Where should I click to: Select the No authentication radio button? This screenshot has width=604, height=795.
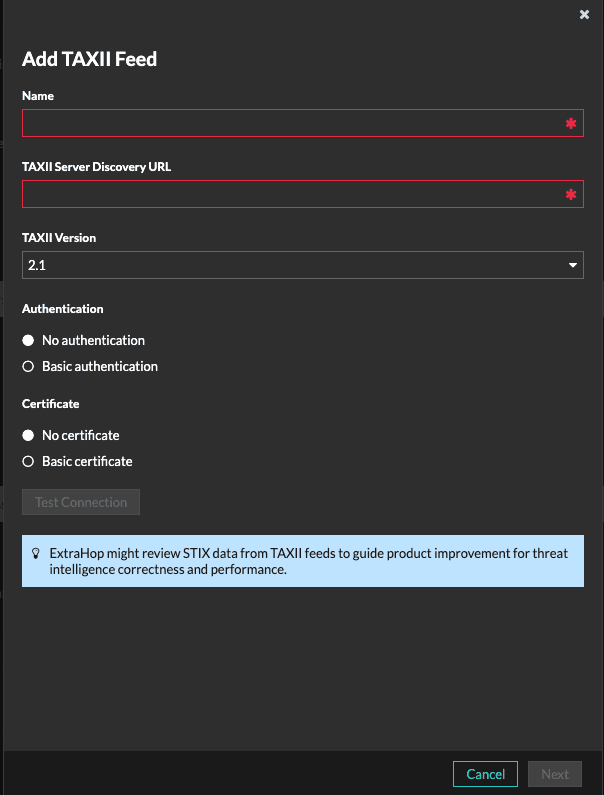[x=29, y=341]
